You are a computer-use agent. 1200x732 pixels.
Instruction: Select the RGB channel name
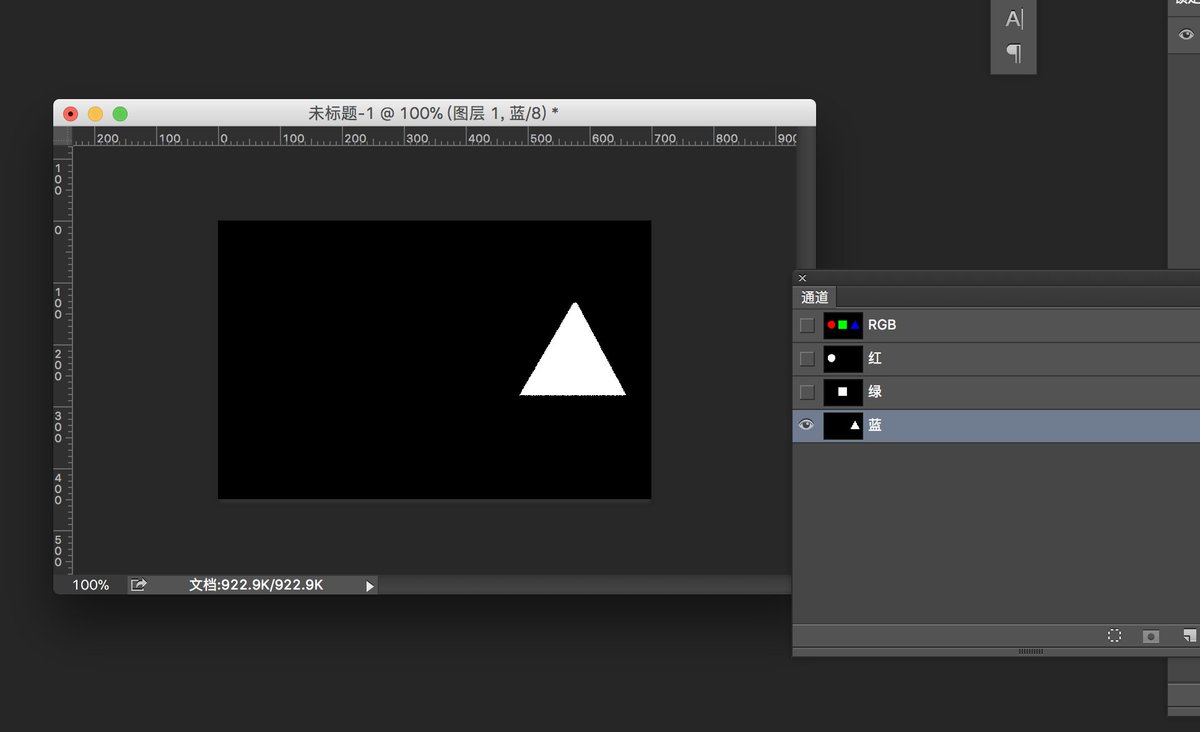[x=882, y=325]
